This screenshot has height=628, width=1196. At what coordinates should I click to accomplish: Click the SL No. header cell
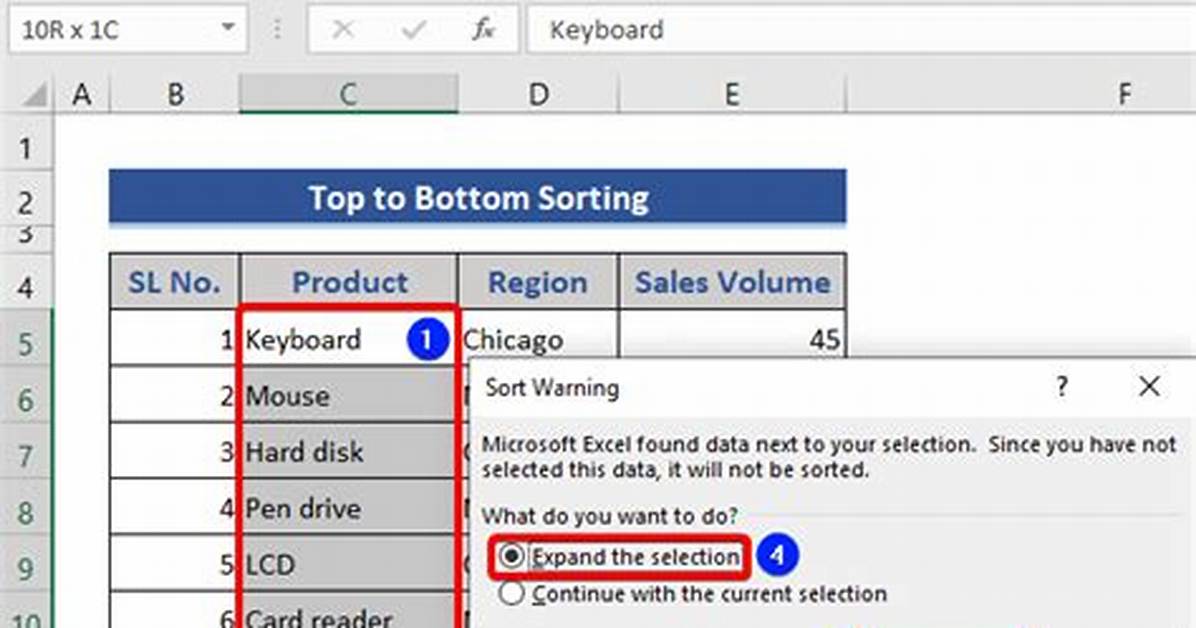pyautogui.click(x=175, y=282)
